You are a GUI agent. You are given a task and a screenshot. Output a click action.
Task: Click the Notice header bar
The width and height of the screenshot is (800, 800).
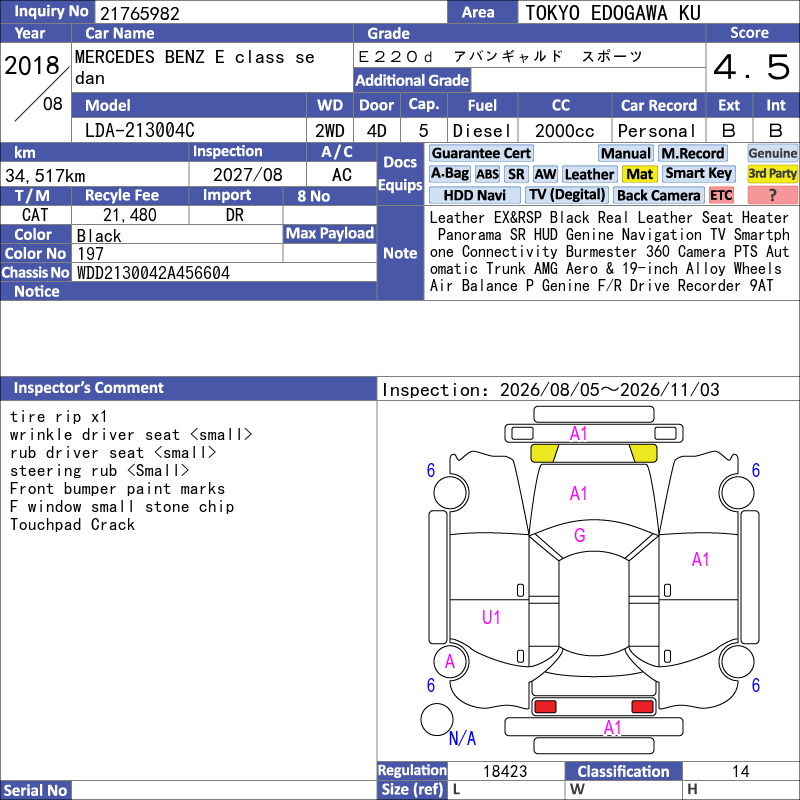[188, 291]
